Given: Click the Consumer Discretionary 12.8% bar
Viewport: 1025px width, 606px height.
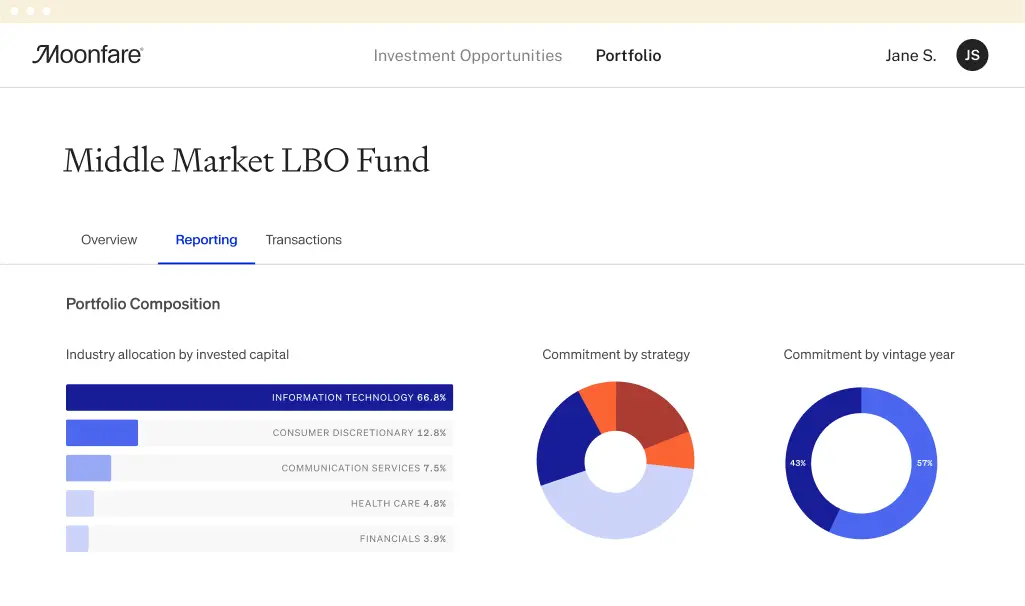Looking at the screenshot, I should [x=101, y=432].
